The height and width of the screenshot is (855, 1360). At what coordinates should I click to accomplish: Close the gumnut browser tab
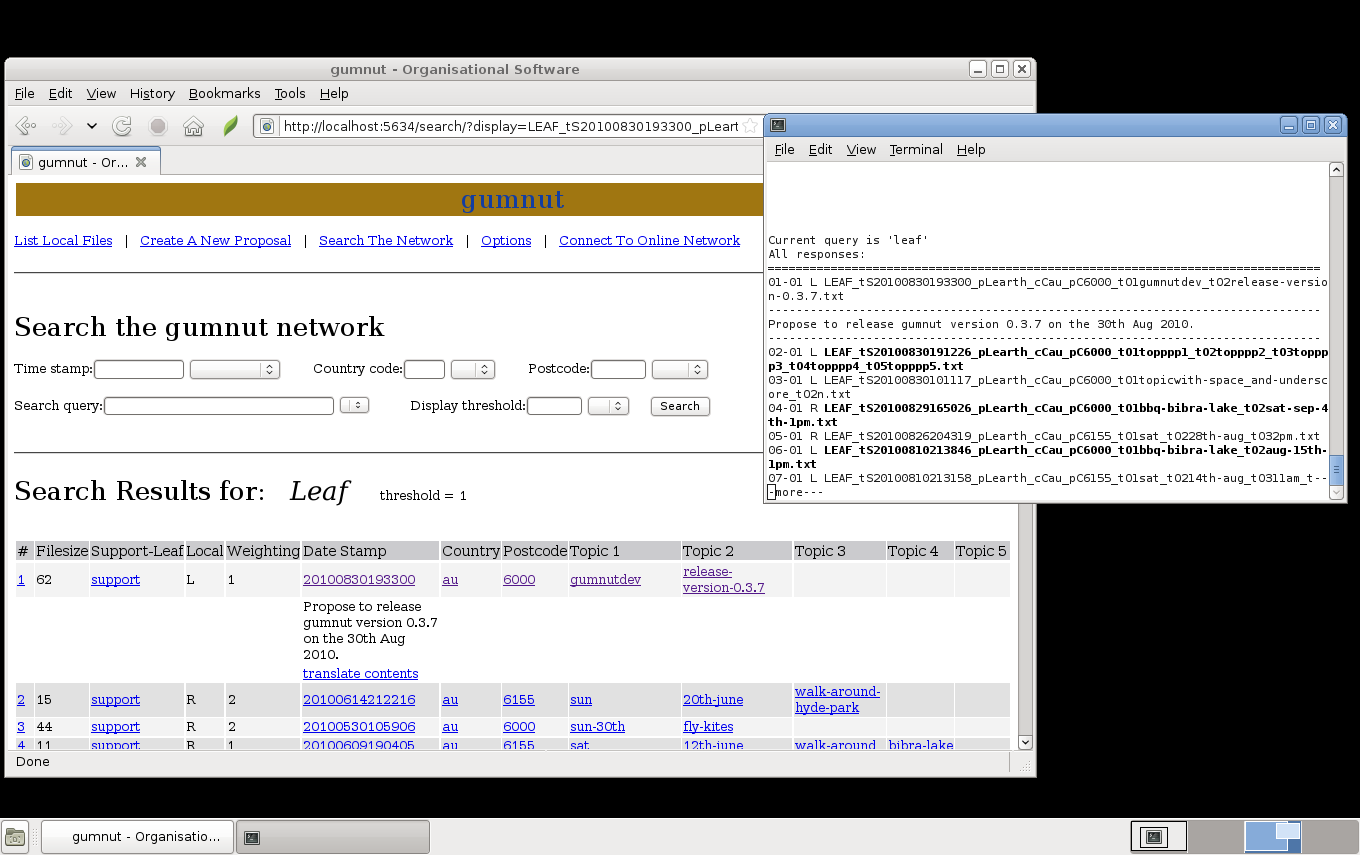(141, 162)
